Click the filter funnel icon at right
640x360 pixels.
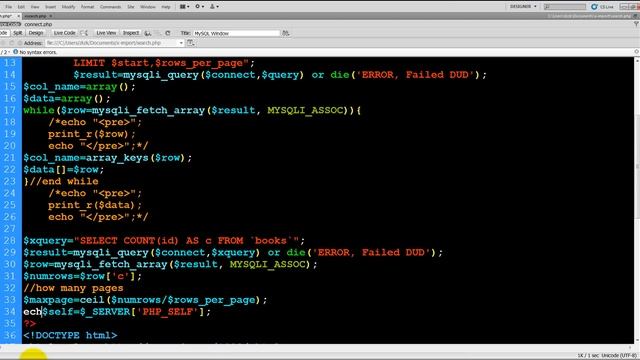[x=636, y=24]
